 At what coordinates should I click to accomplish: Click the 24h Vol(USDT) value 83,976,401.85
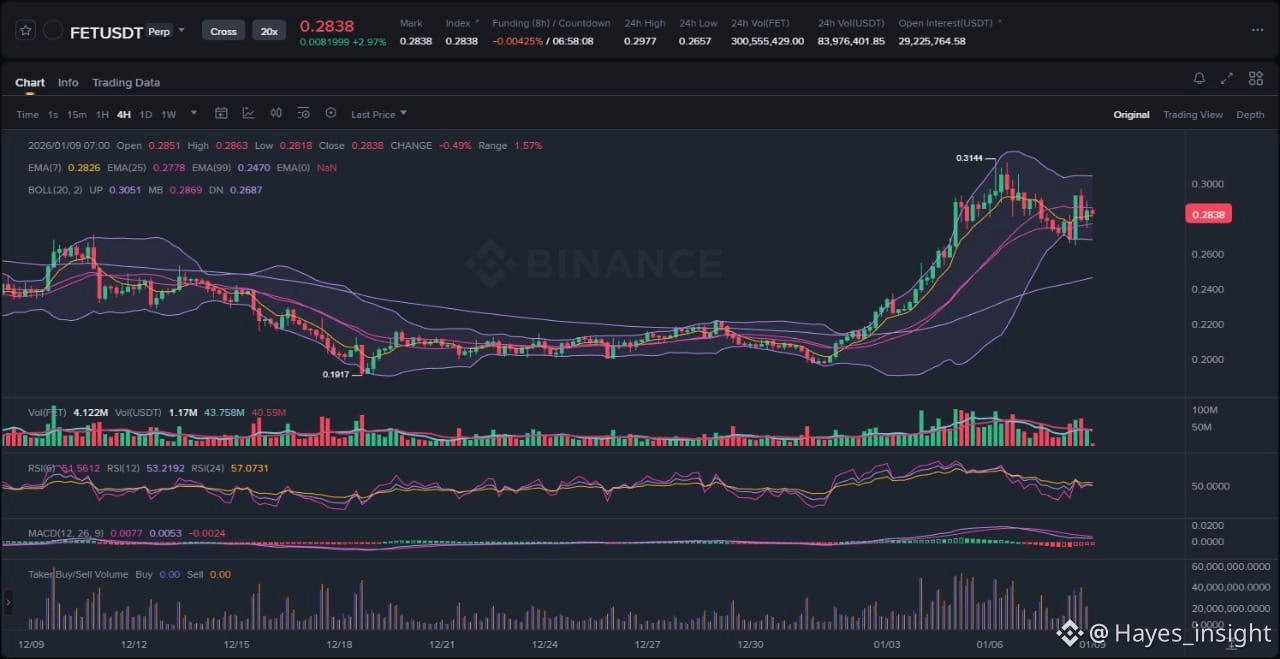click(x=851, y=41)
